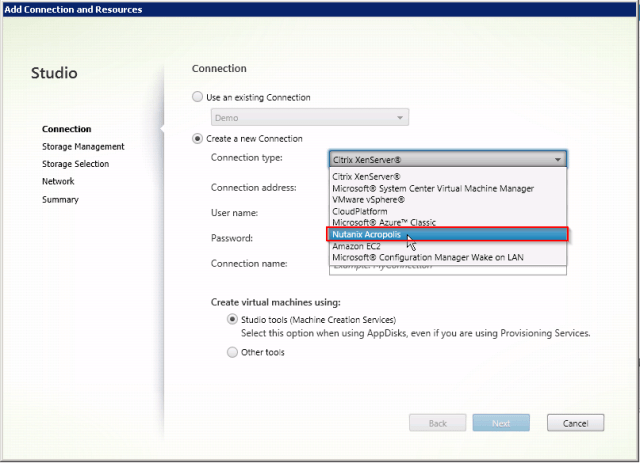This screenshot has height=463, width=640.
Task: Select 'Use an existing Connection' radio button
Action: [x=197, y=97]
